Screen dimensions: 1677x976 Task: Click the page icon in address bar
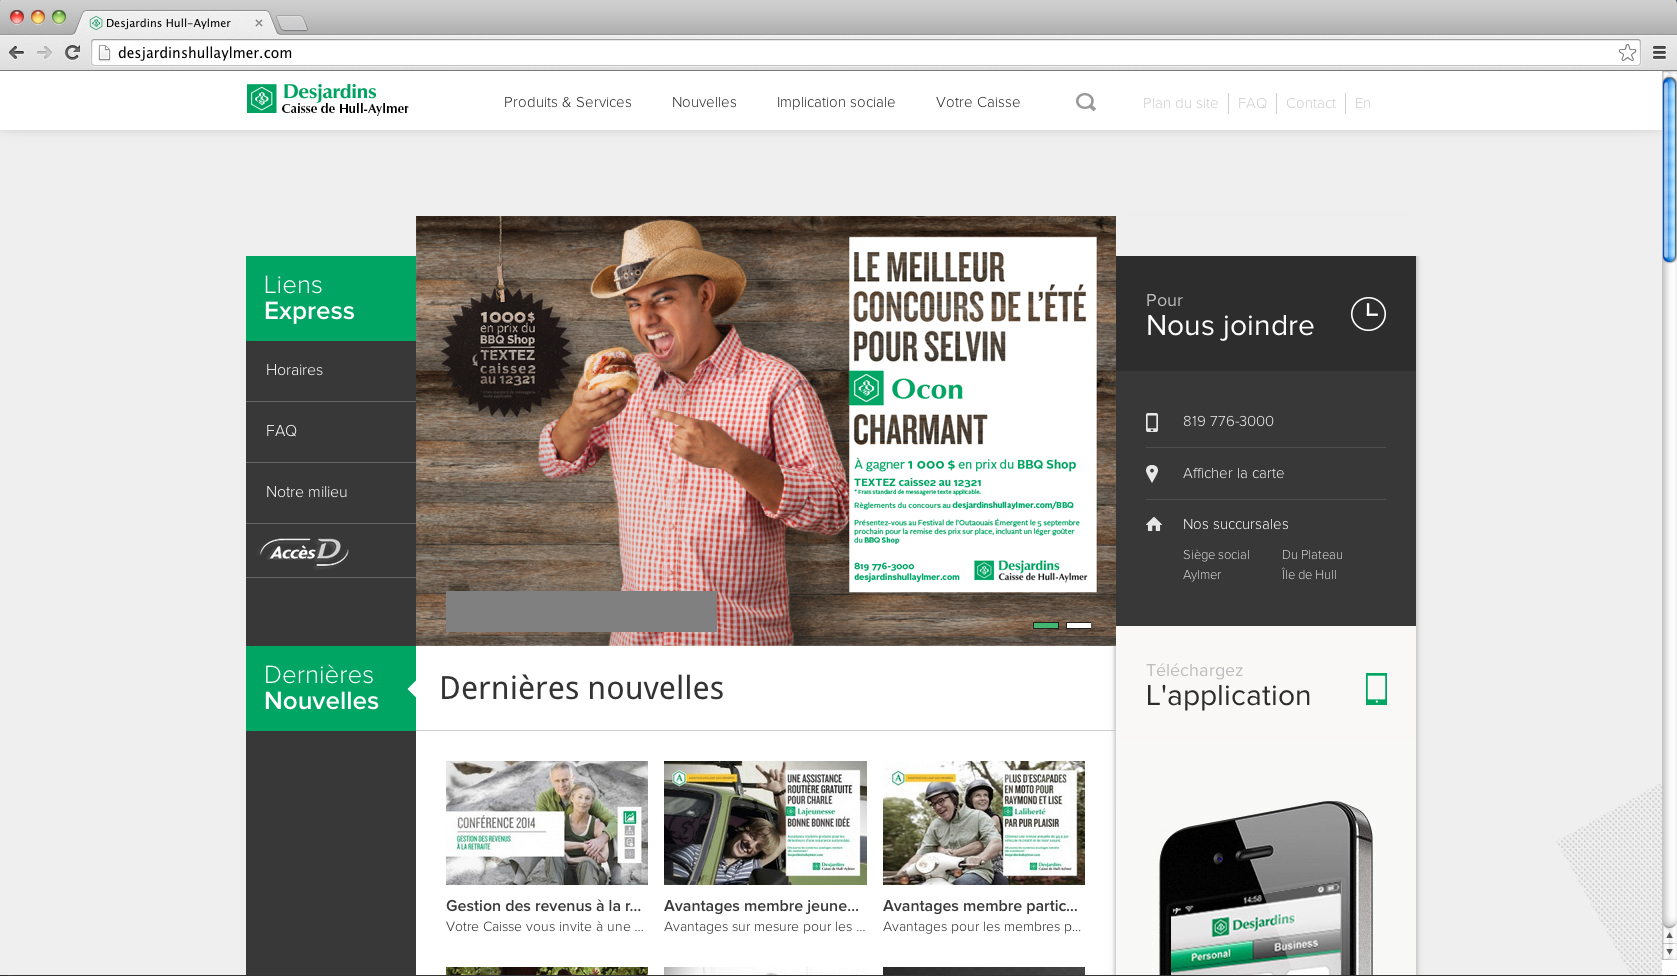(104, 53)
